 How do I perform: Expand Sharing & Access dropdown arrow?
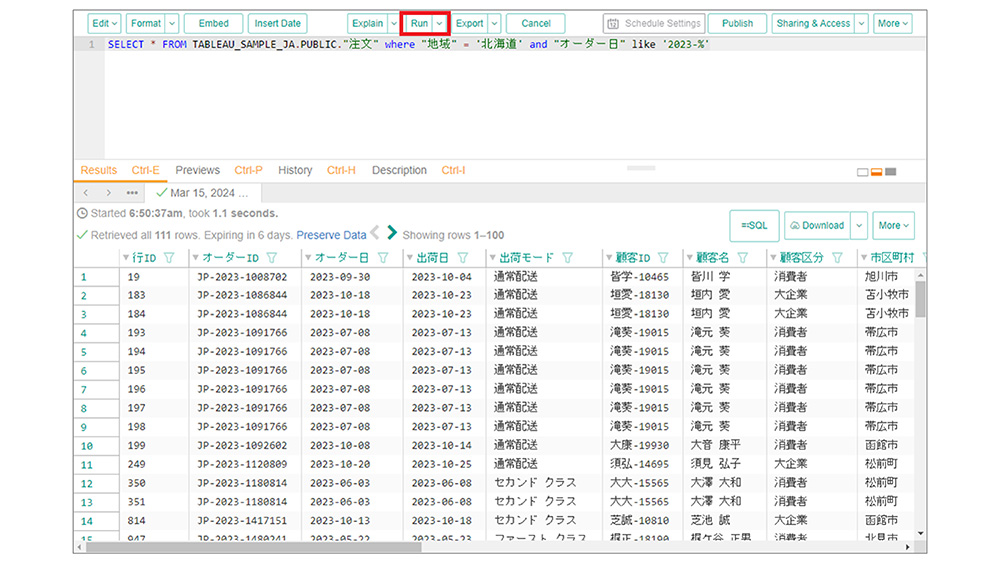(x=862, y=24)
